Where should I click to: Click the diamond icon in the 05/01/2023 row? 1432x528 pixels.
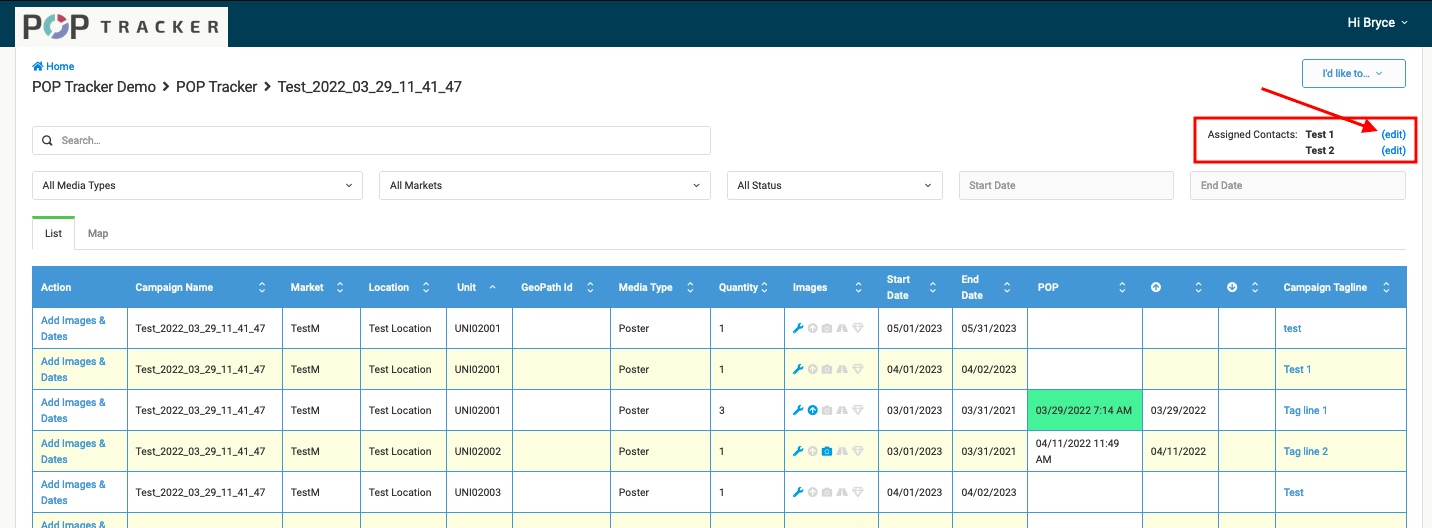pos(857,328)
